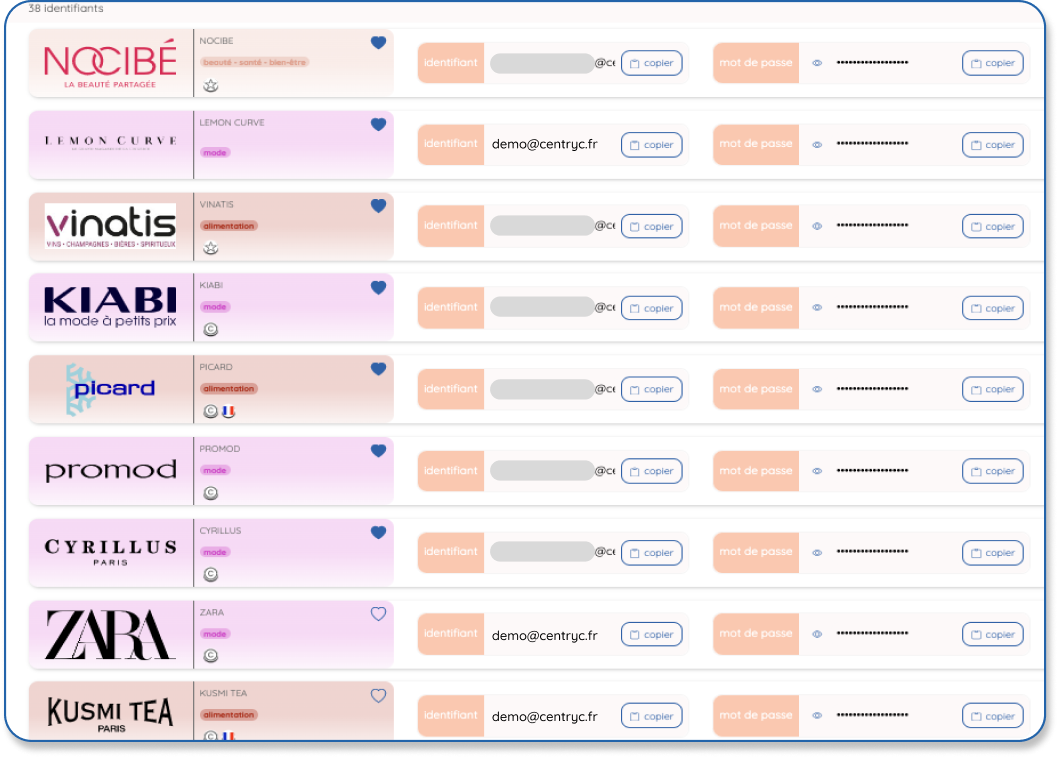Copy the Zara password
Screen dimensions: 1058x757
pyautogui.click(x=992, y=634)
